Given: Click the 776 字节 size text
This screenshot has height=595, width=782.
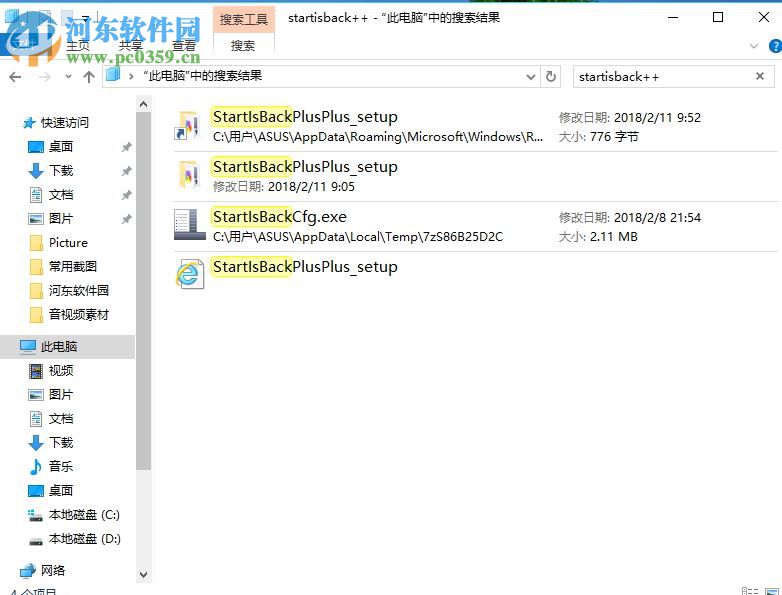Looking at the screenshot, I should (614, 137).
